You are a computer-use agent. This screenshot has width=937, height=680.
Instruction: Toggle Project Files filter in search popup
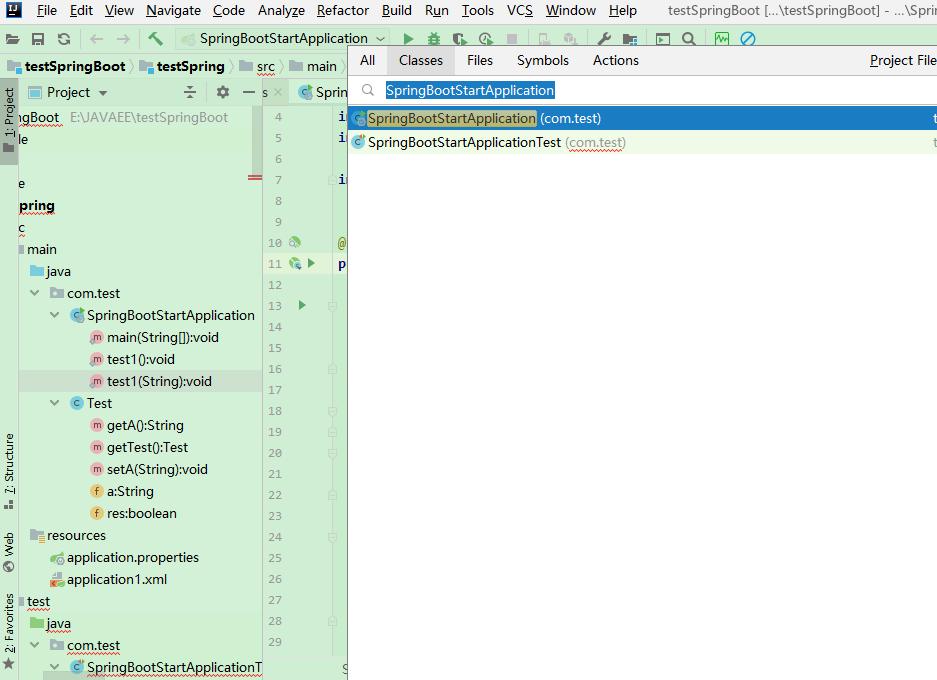point(903,60)
